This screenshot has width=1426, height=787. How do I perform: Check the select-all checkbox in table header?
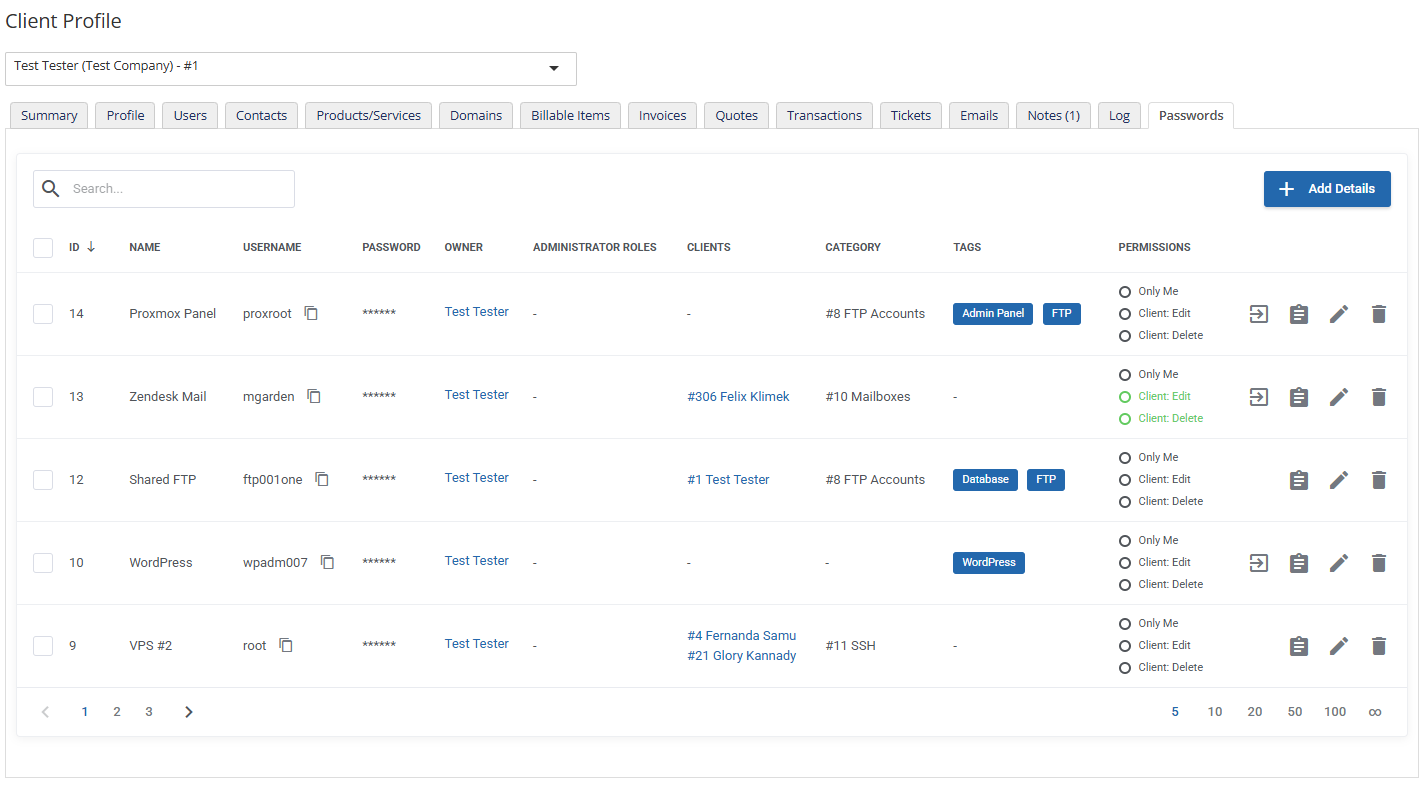43,248
